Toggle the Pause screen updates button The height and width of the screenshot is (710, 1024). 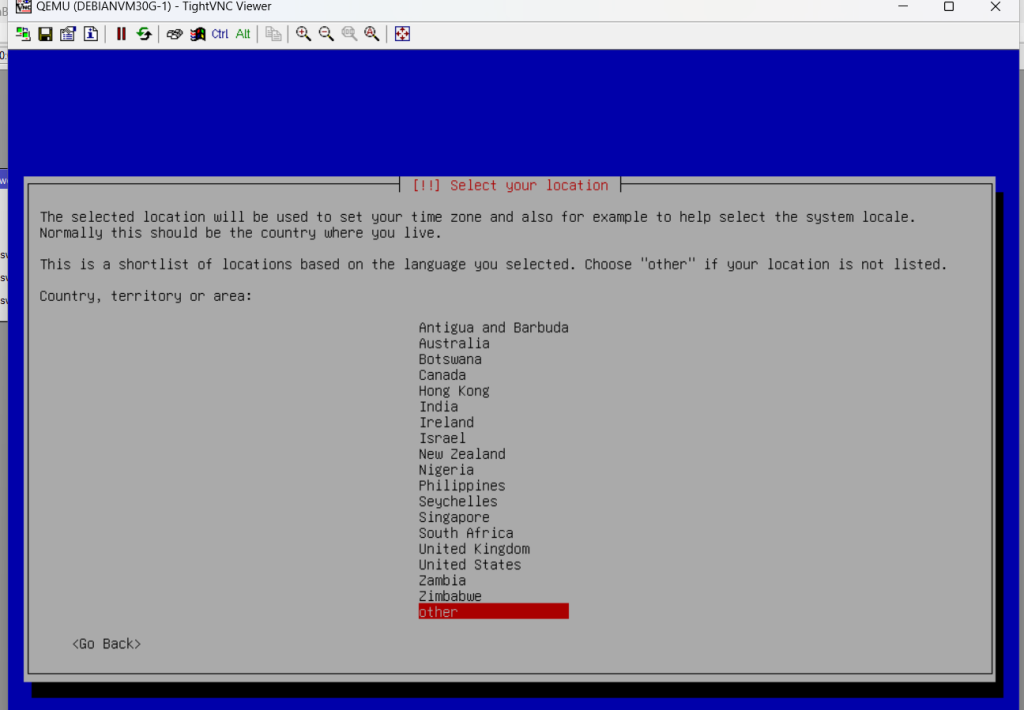pyautogui.click(x=121, y=34)
